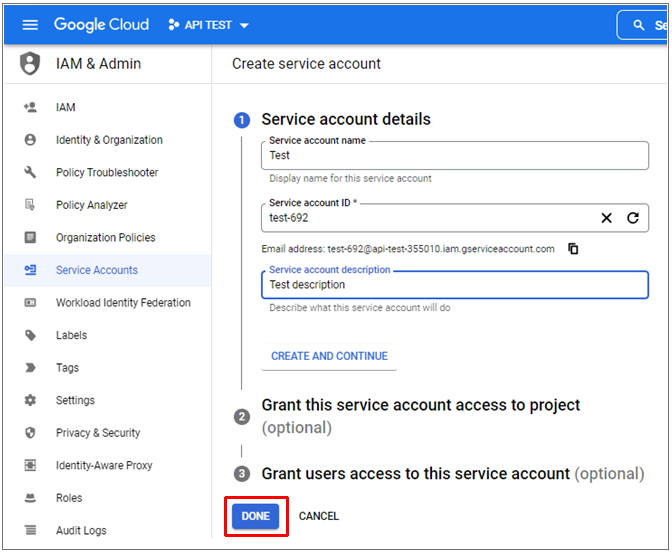This screenshot has width=672, height=552.
Task: Open the API TEST project dropdown
Action: 209,25
